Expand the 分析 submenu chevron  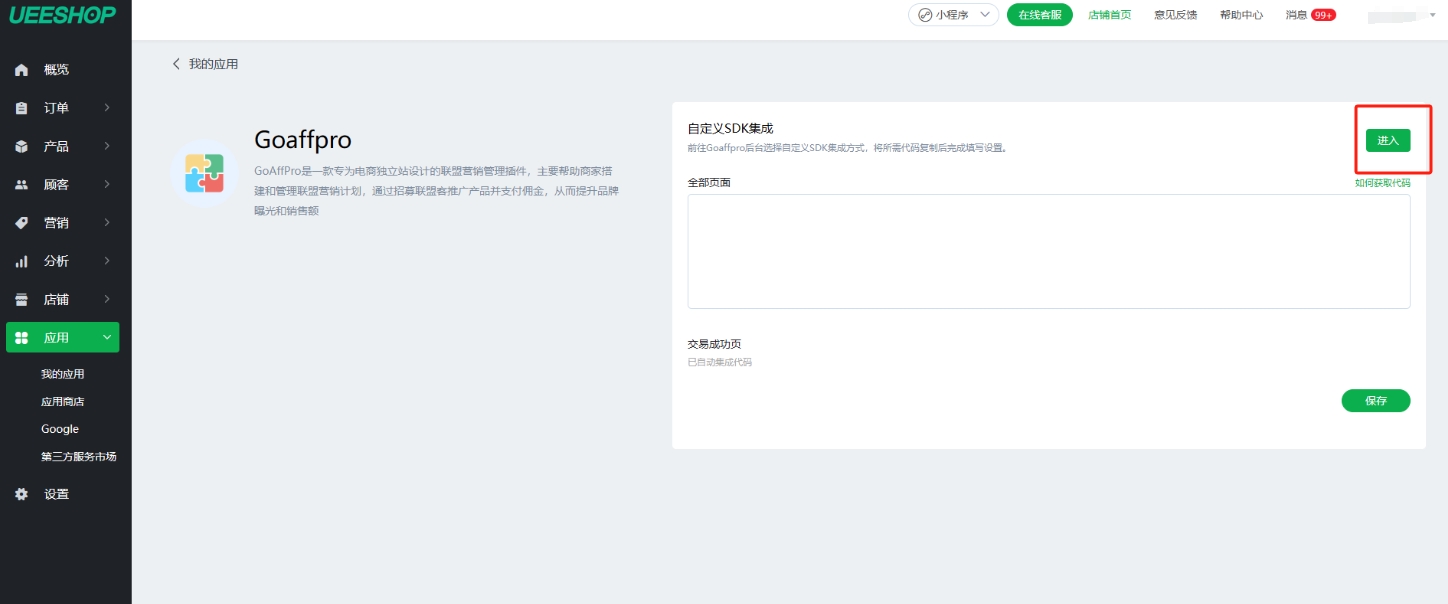[107, 261]
